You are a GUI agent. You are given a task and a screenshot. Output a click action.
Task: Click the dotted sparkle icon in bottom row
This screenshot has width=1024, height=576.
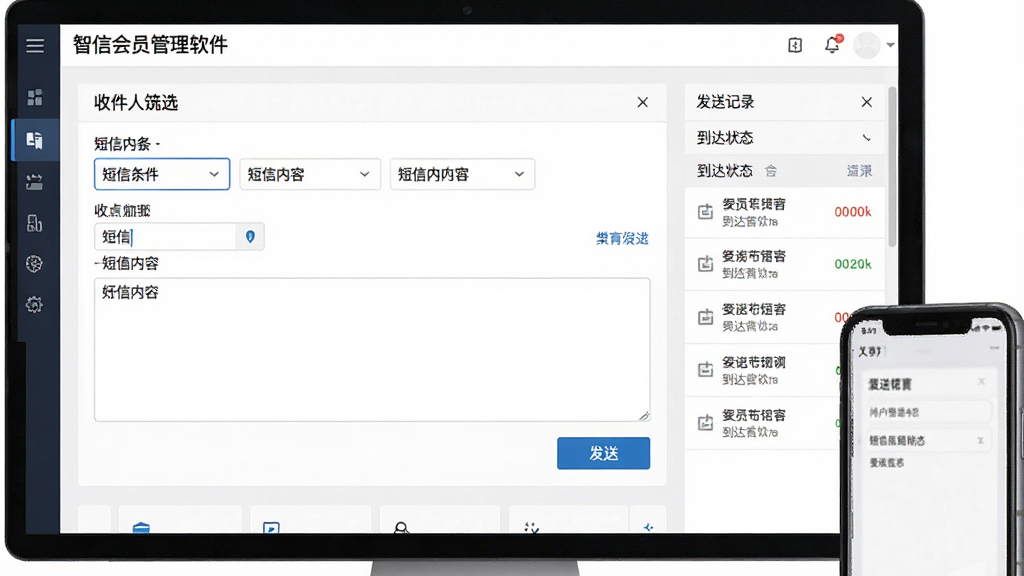tap(532, 528)
